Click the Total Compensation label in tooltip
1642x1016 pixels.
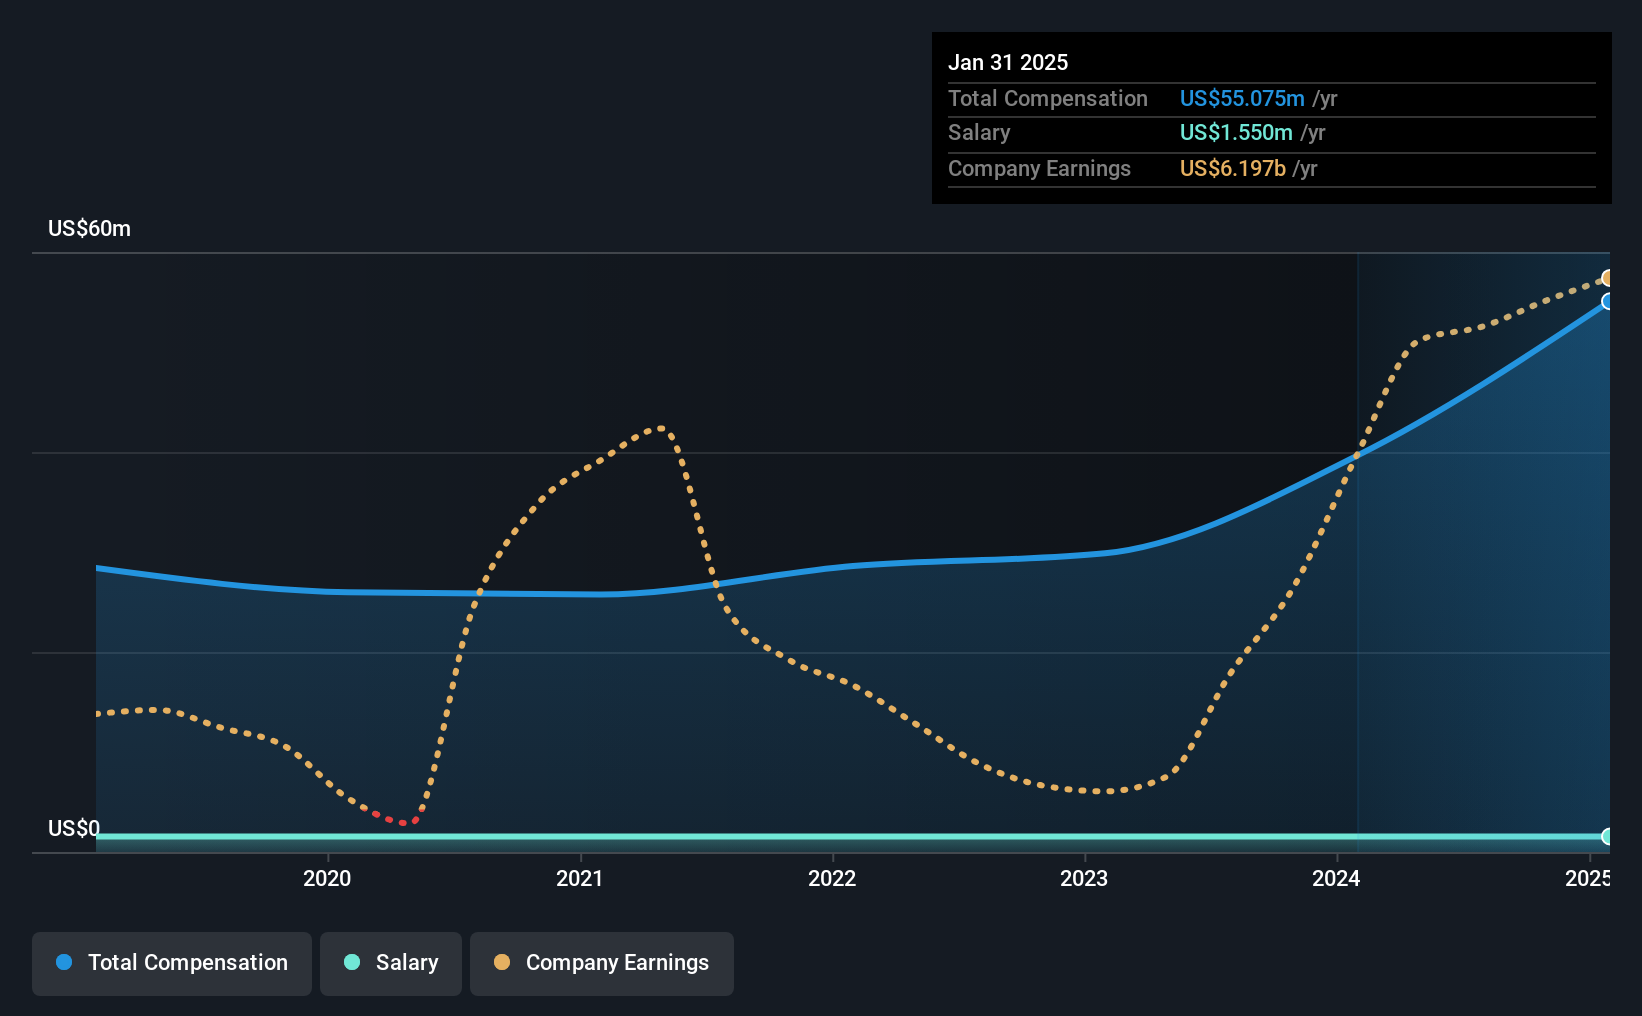pos(1048,98)
